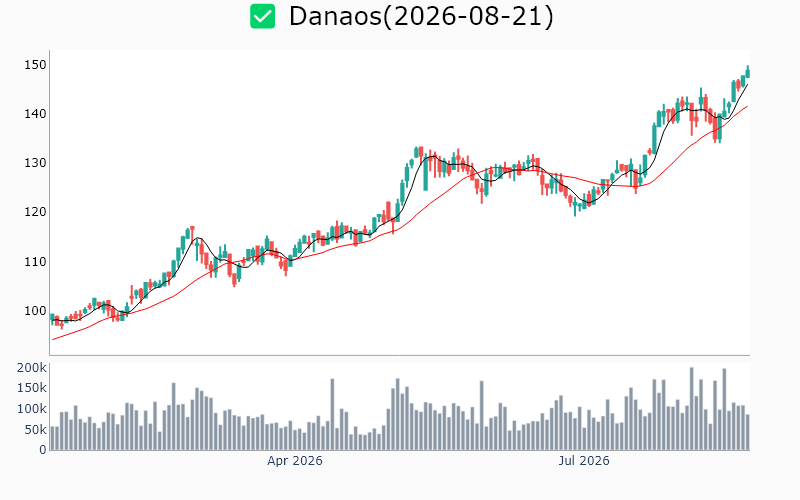Click the 110 price axis label
This screenshot has width=800, height=500.
pyautogui.click(x=35, y=262)
